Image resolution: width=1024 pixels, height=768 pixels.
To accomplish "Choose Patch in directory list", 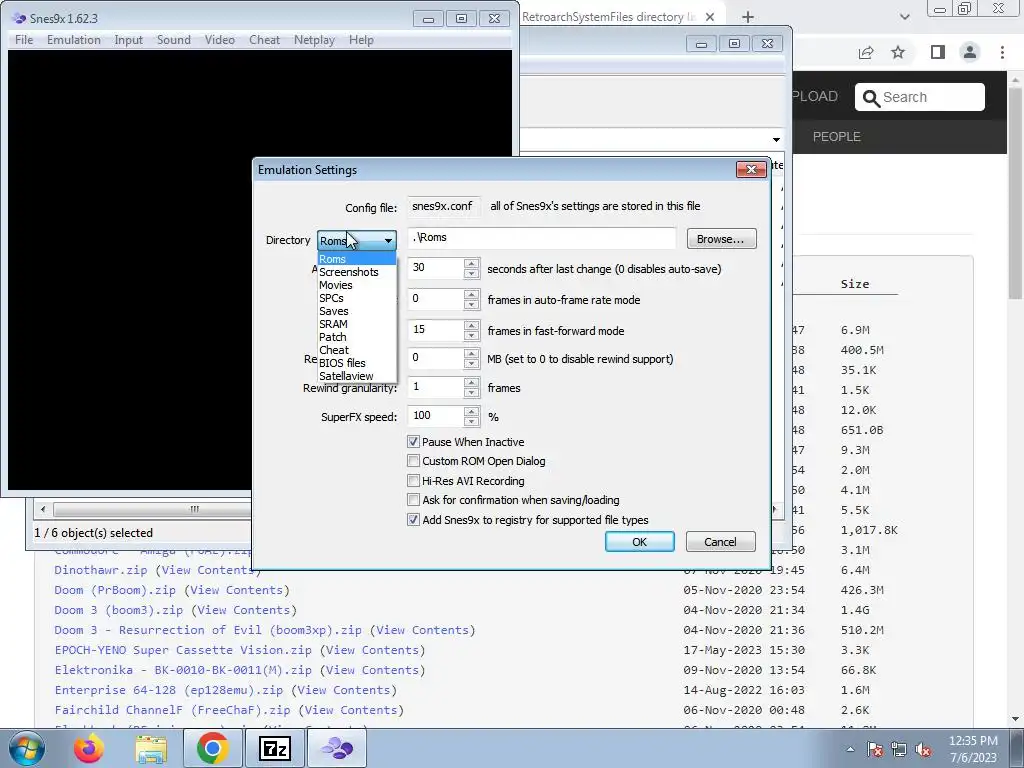I will (357, 337).
